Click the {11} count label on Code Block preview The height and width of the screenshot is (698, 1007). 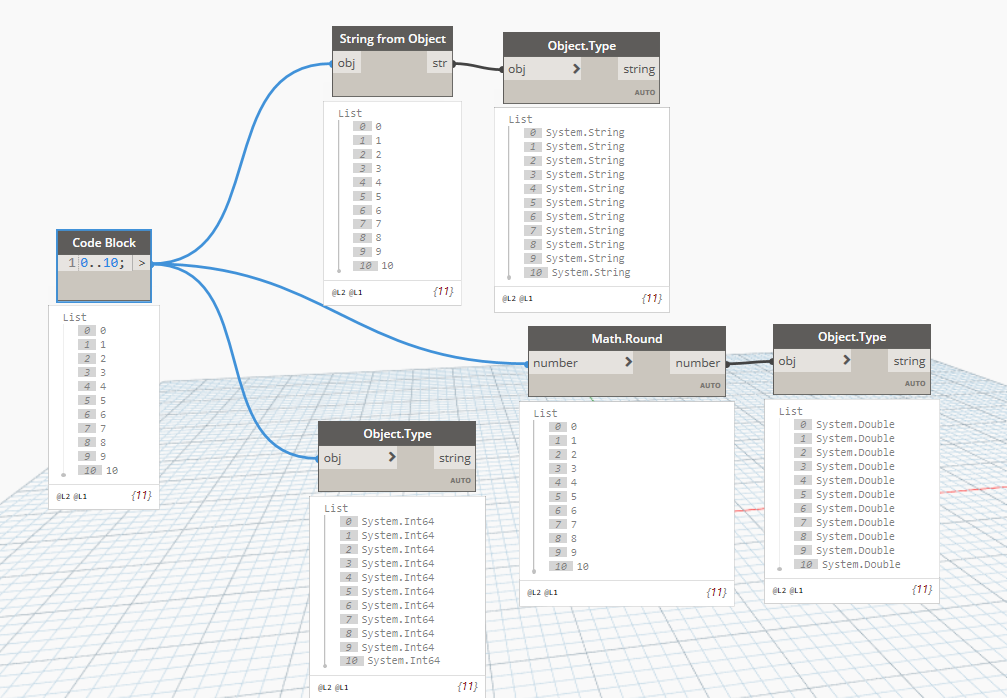pyautogui.click(x=142, y=494)
